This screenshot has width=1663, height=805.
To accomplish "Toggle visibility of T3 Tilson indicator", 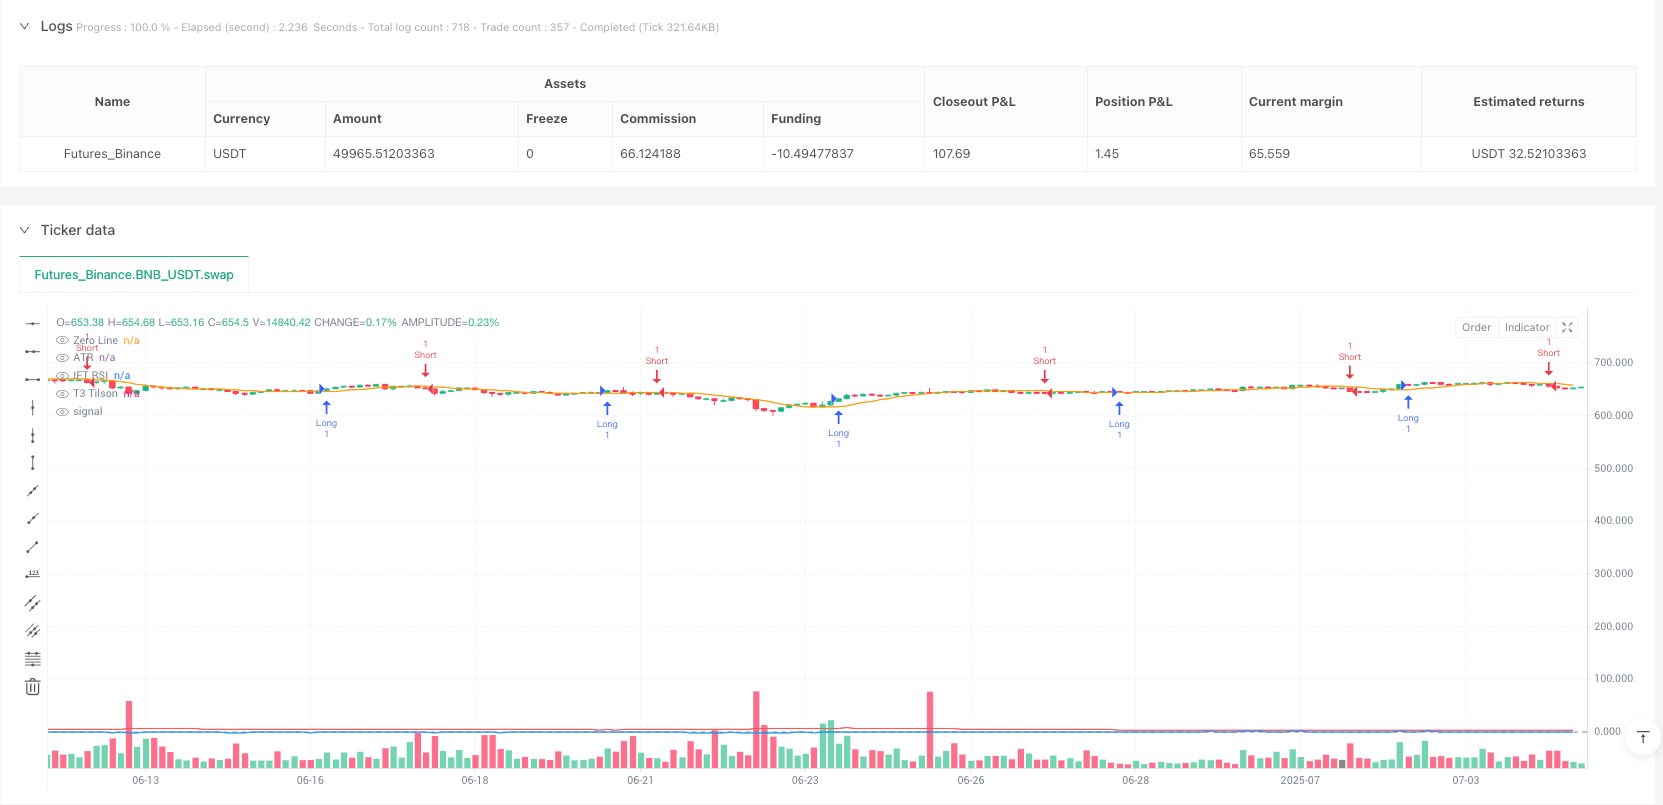I will (62, 393).
